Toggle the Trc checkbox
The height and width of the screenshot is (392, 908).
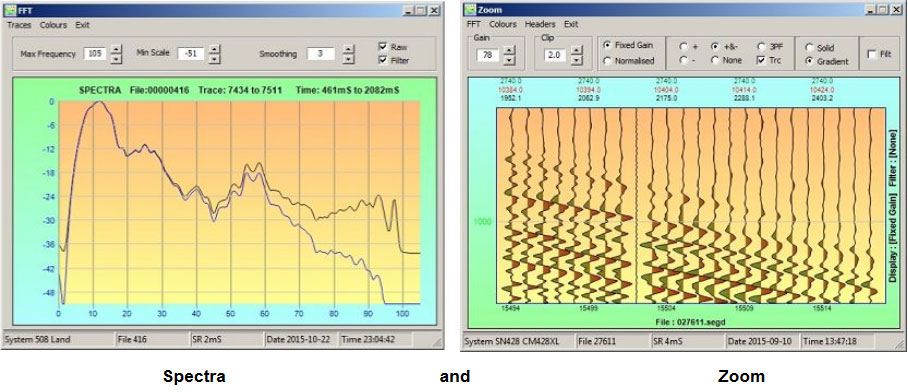[761, 60]
